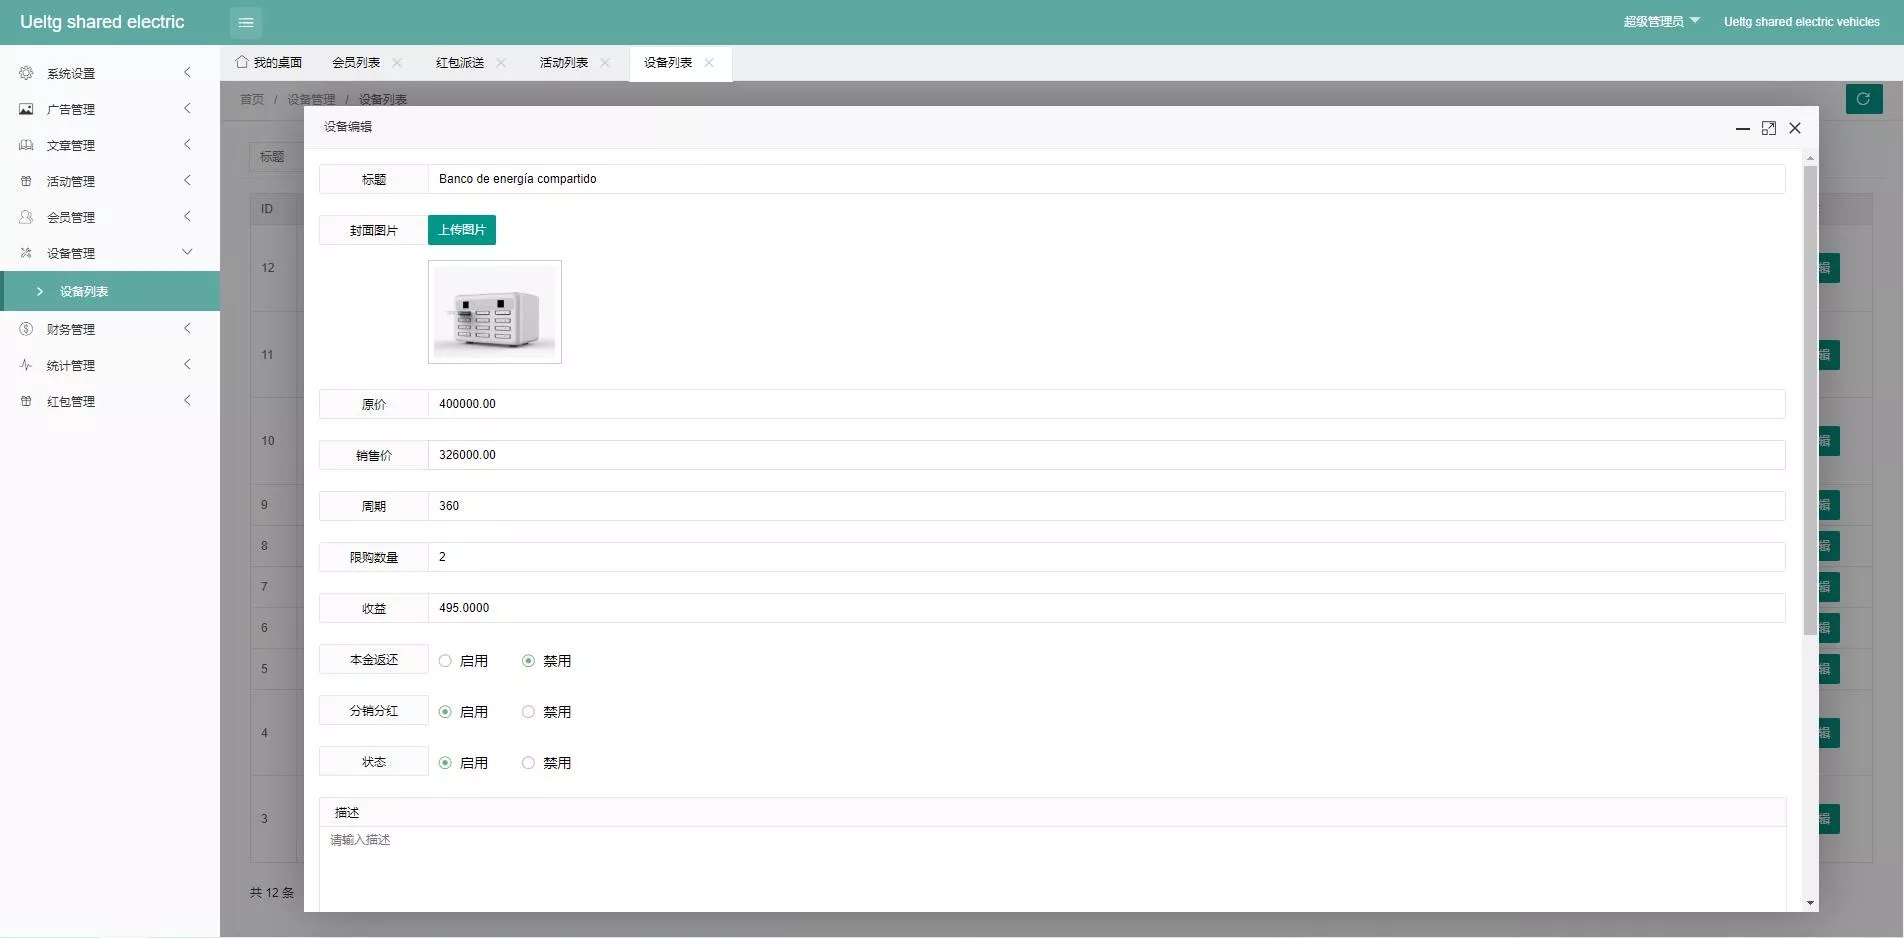Switch to the 我的桌面 tab
The image size is (1904, 938).
269,62
